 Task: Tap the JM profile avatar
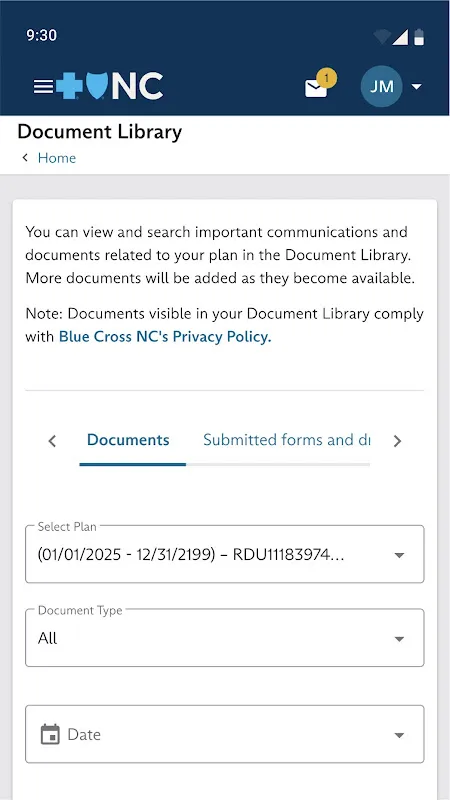coord(382,86)
